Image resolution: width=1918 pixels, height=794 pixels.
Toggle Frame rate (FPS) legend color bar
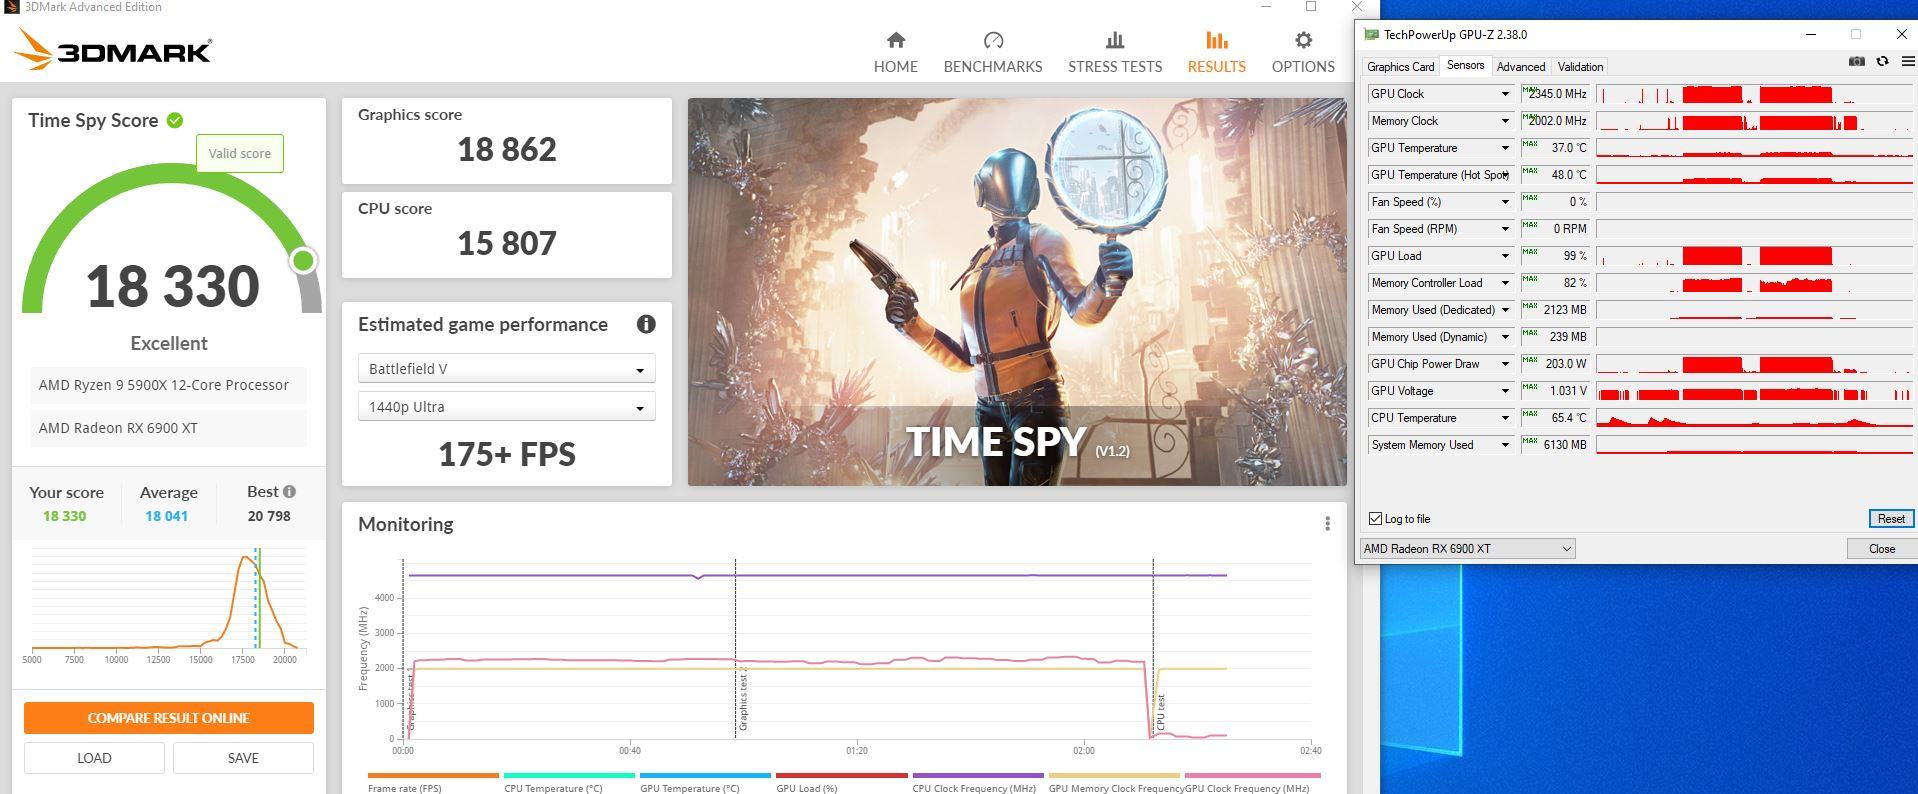(433, 775)
